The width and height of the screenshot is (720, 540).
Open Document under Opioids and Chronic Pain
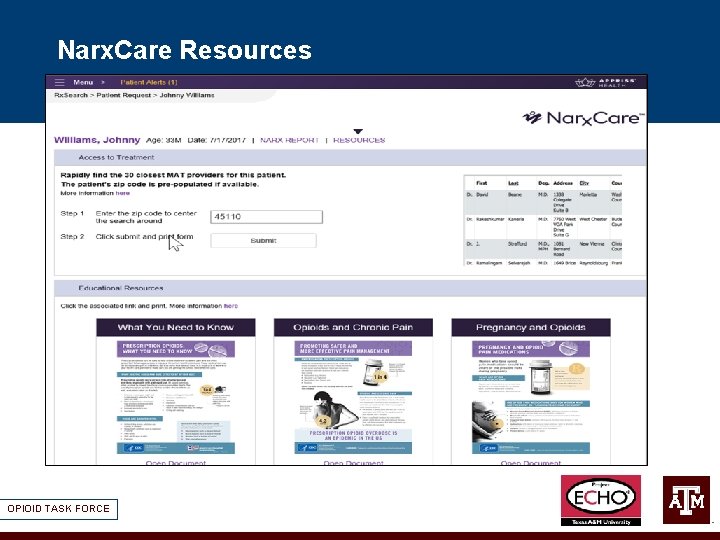[354, 462]
